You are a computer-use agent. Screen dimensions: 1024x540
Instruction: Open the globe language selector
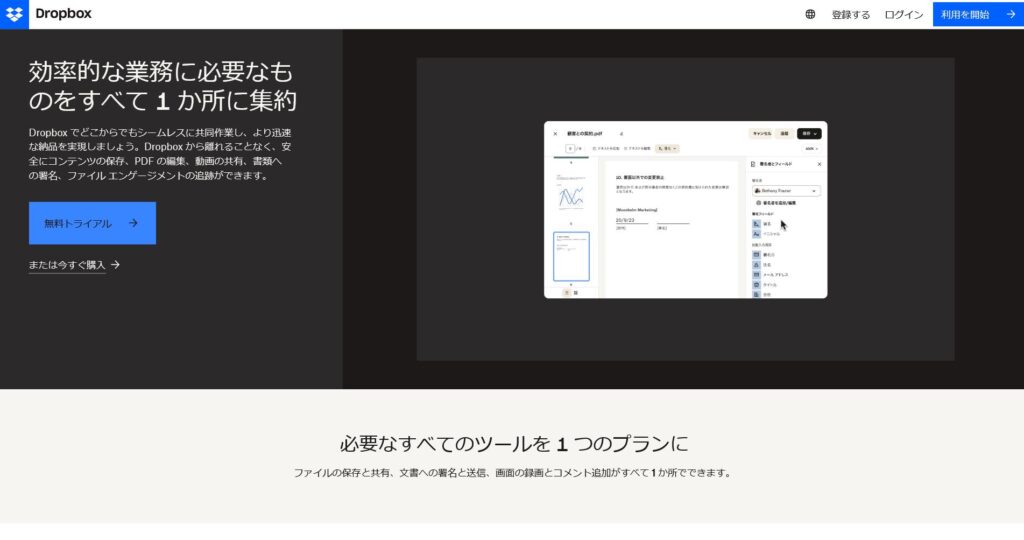pos(810,15)
